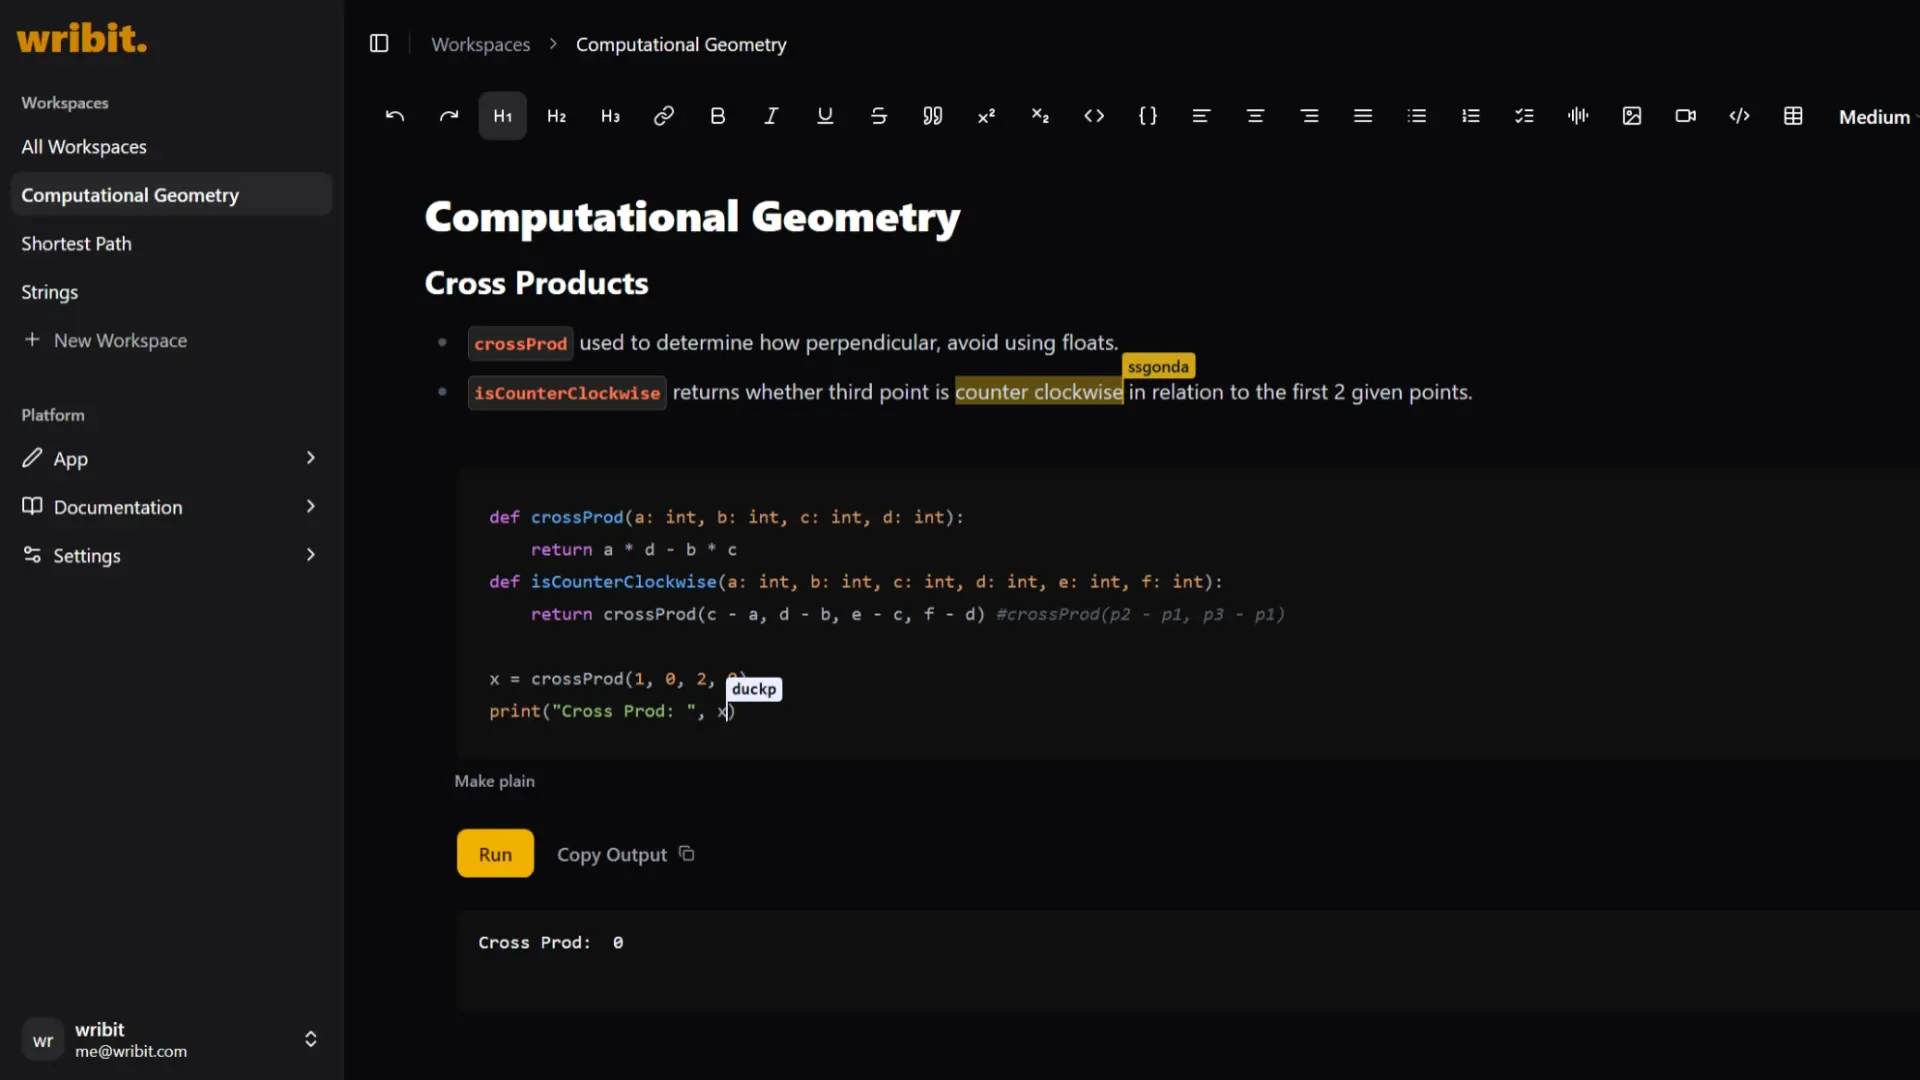Click the audio waveform icon
This screenshot has height=1080, width=1920.
(1578, 116)
